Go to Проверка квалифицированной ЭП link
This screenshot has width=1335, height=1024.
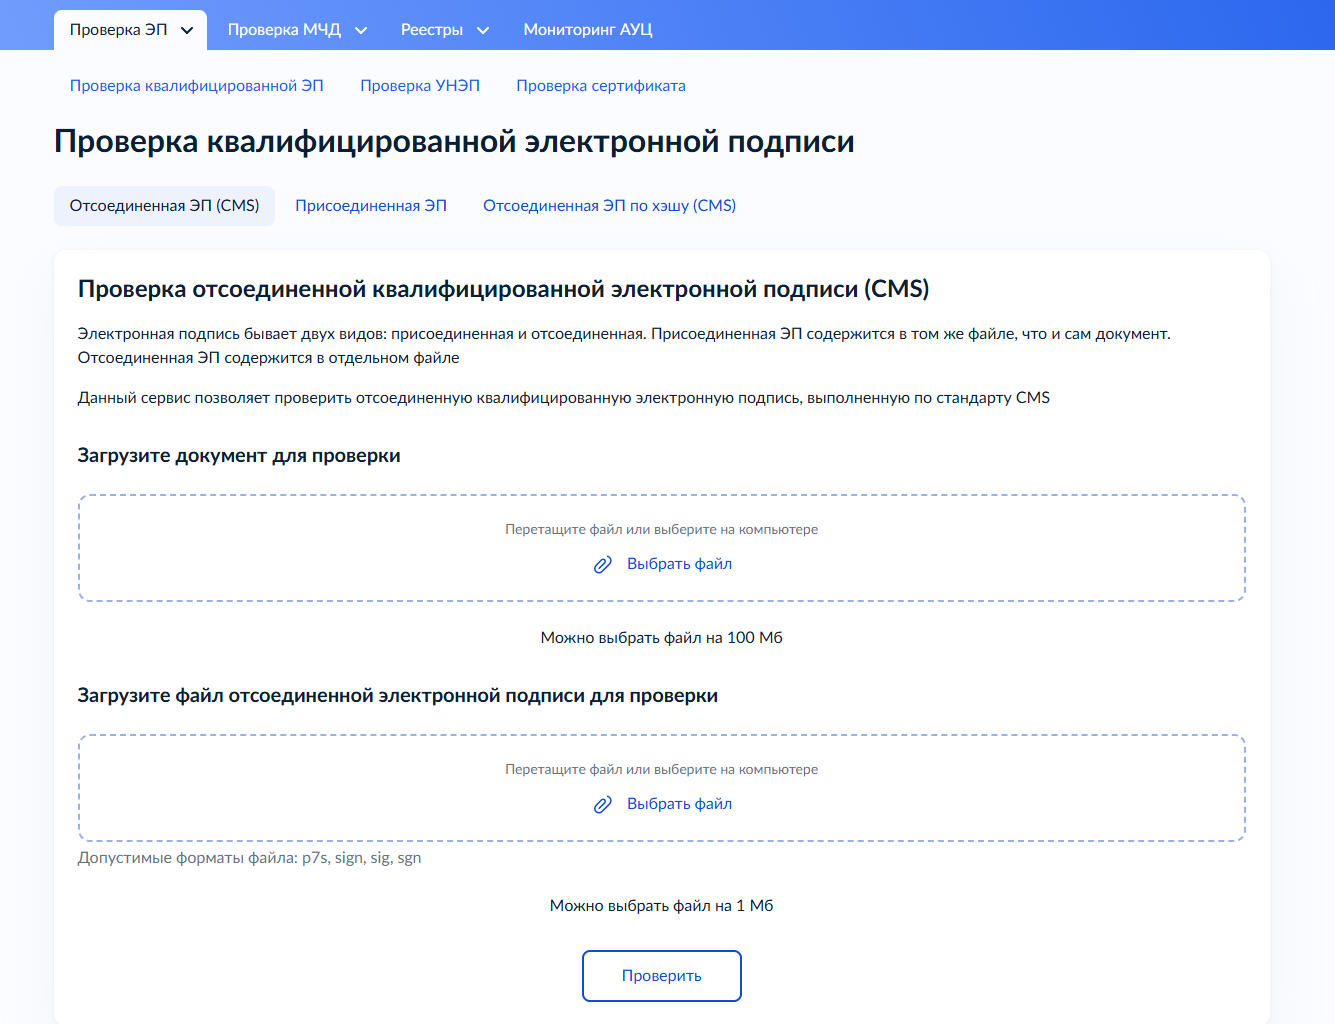coord(196,86)
